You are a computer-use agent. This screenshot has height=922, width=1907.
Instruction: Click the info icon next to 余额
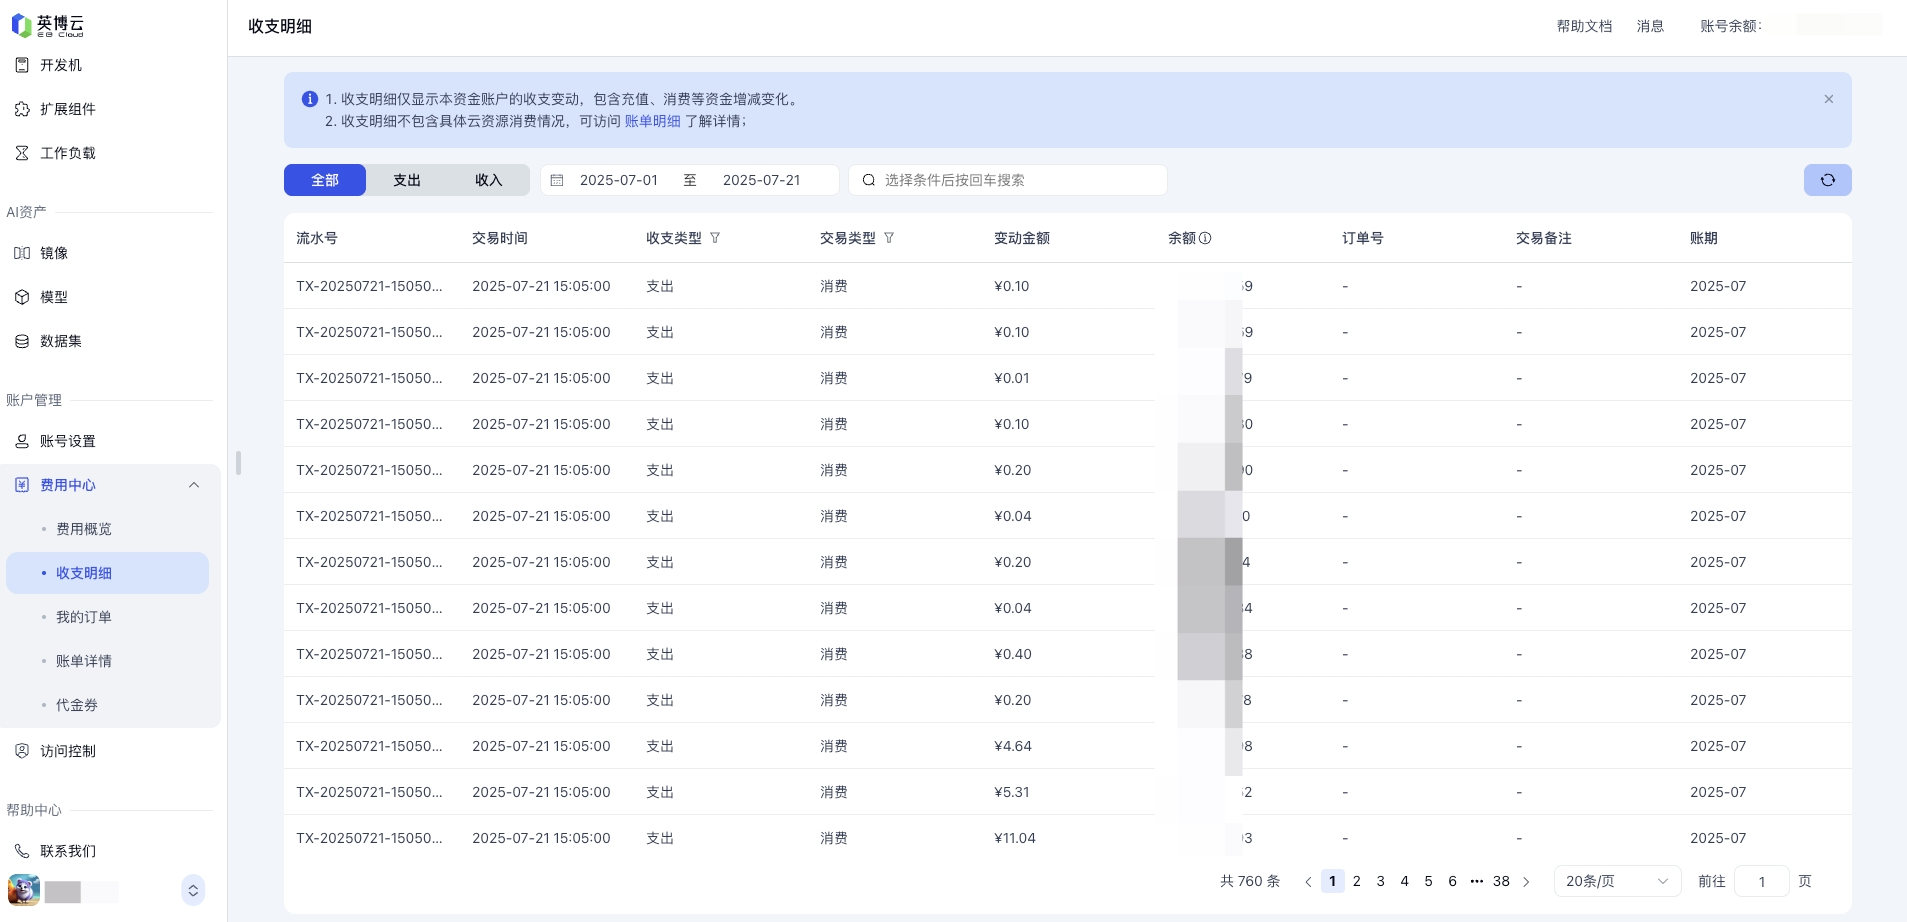pos(1205,238)
